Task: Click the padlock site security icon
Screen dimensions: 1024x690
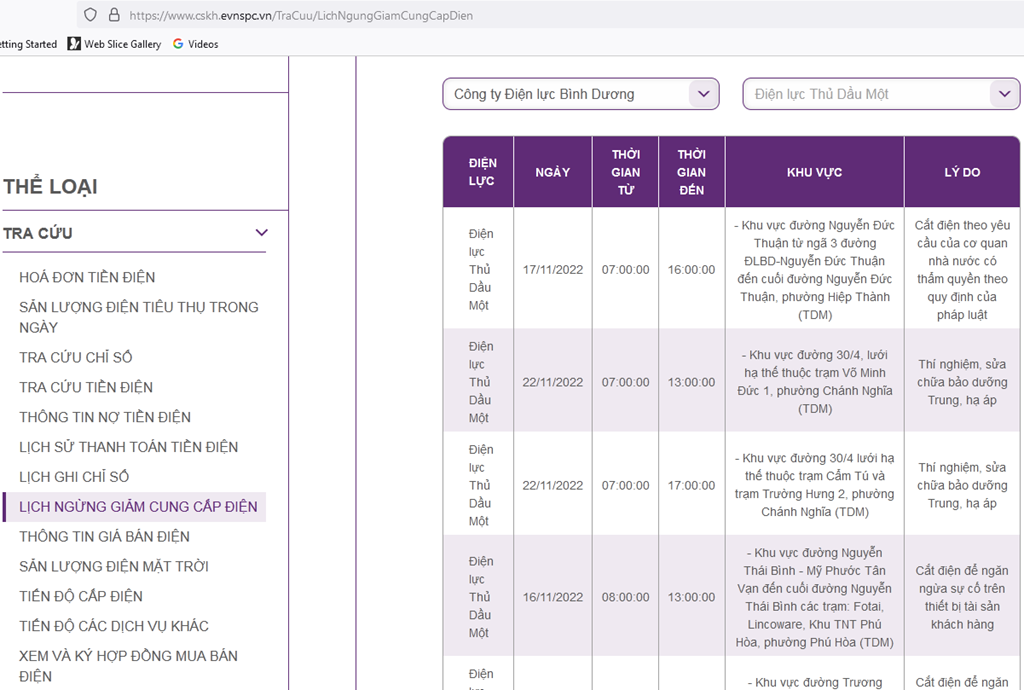Action: [114, 15]
